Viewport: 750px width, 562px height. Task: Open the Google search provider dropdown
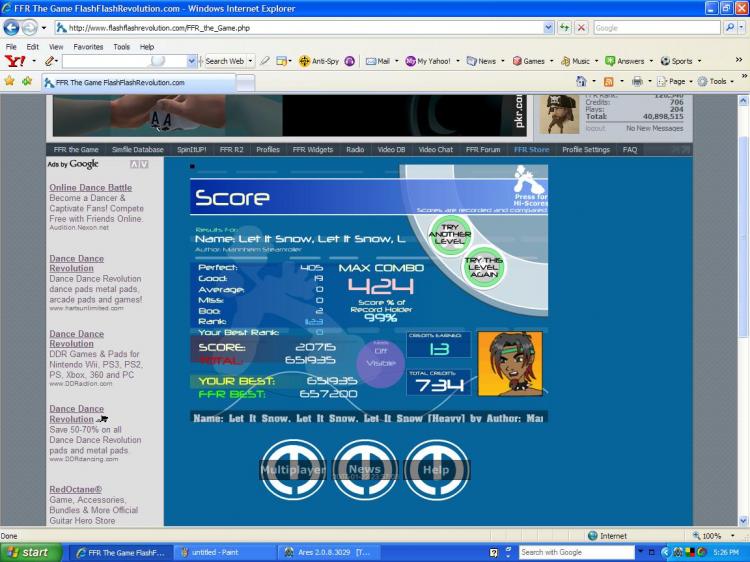tap(742, 28)
